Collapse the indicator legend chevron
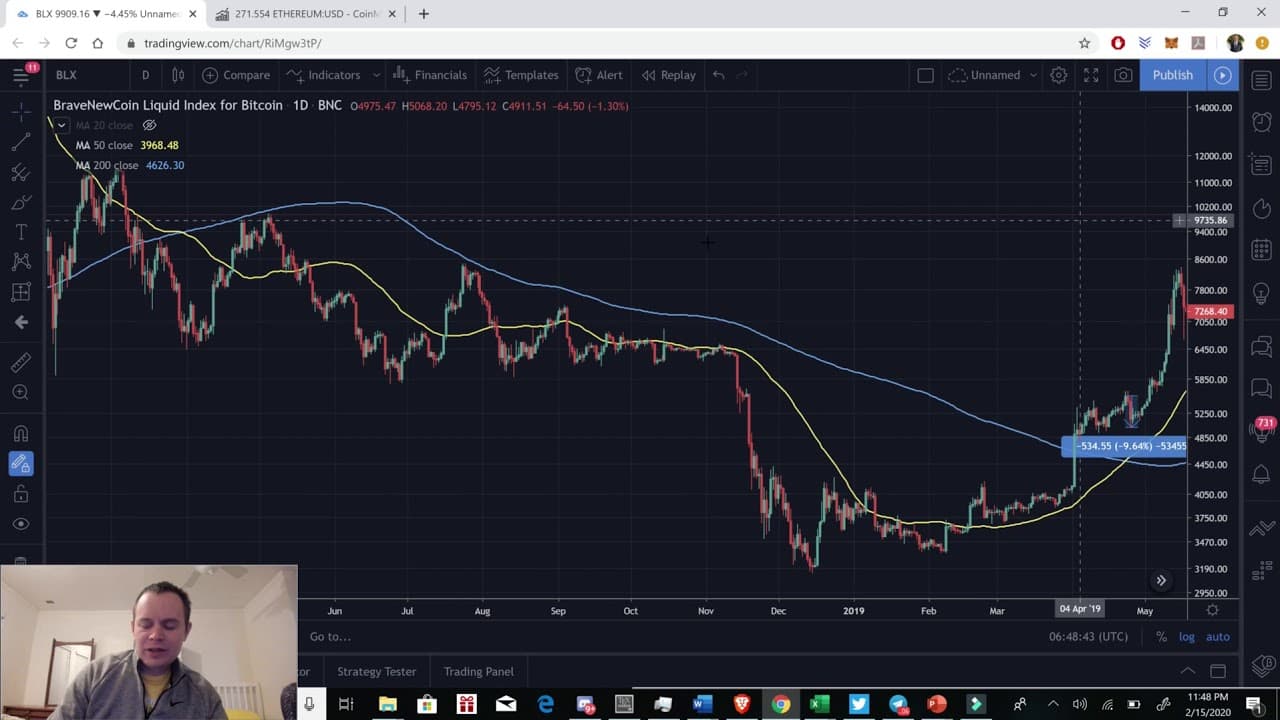This screenshot has height=720, width=1280. click(x=61, y=125)
